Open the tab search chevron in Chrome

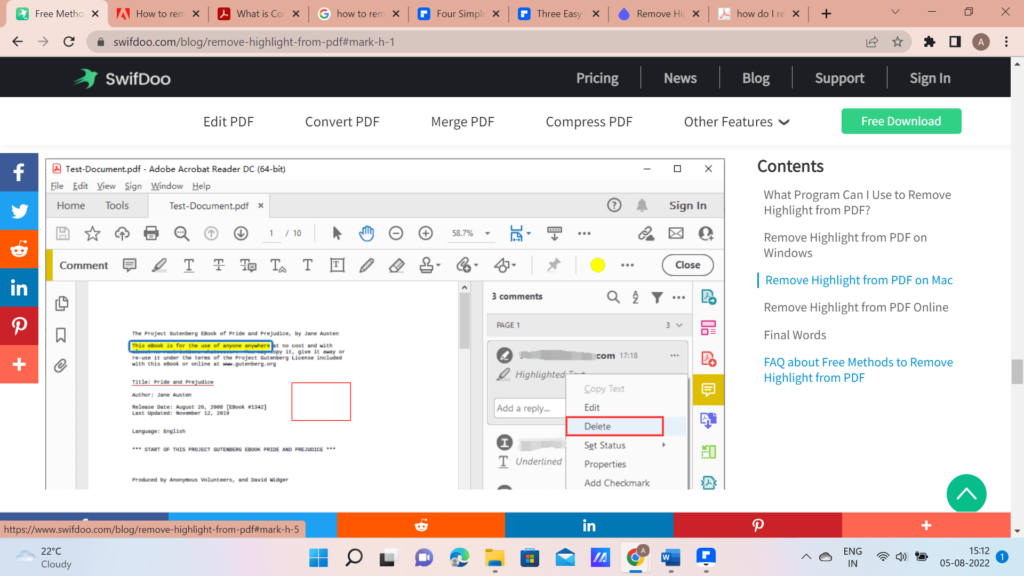(x=895, y=12)
